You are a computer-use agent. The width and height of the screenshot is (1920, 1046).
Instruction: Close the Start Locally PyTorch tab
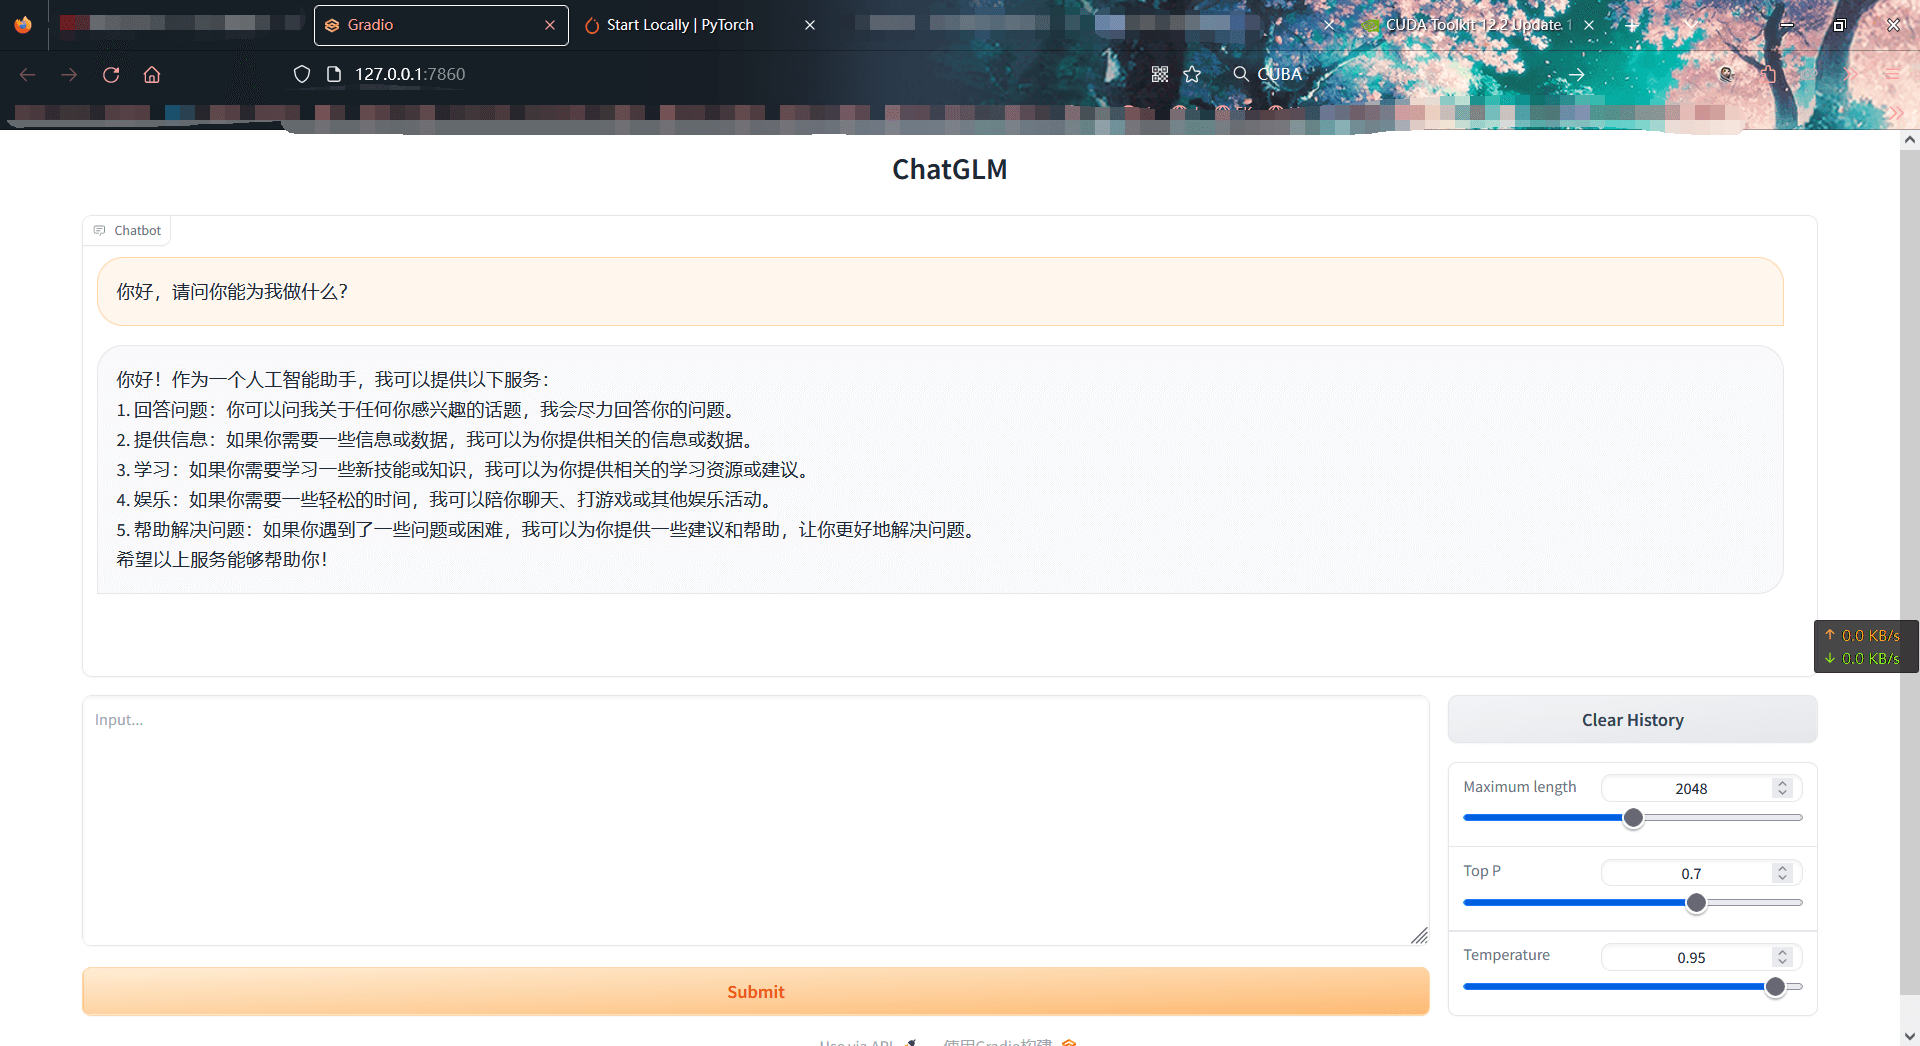(810, 25)
